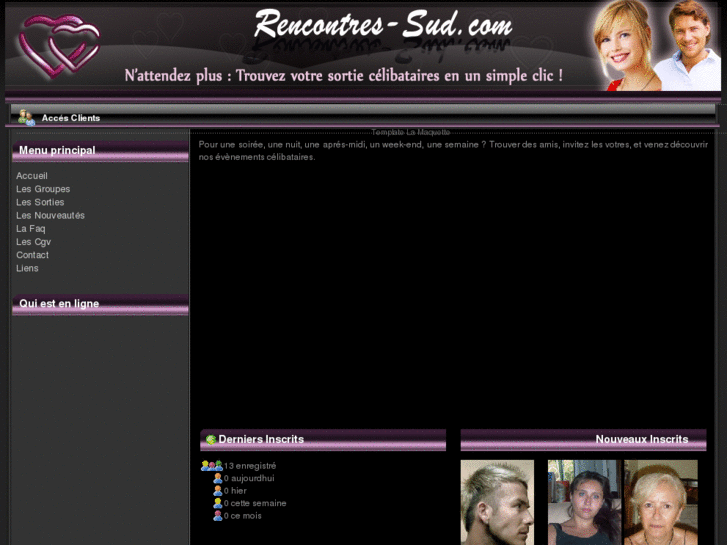Click the green Derniers Inscrits icon
This screenshot has height=545, width=727.
[211, 439]
